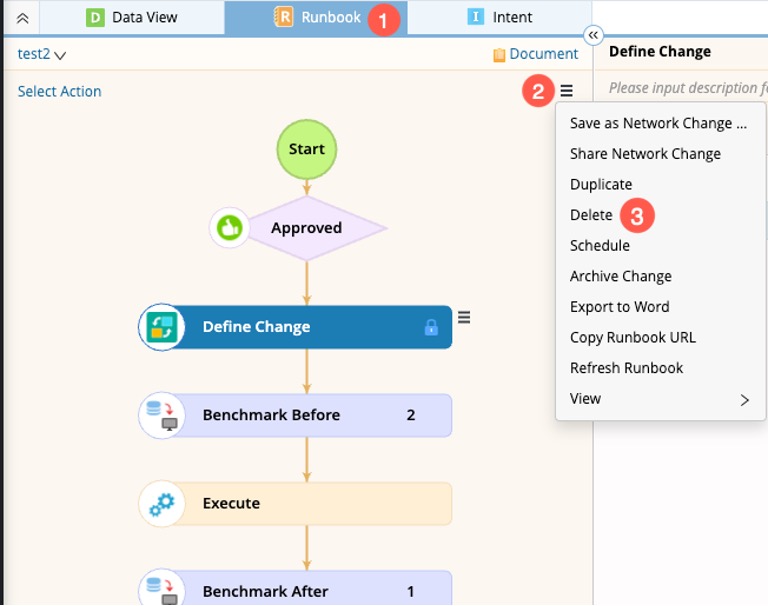768x606 pixels.
Task: Click the Document clipboard icon
Action: (499, 55)
